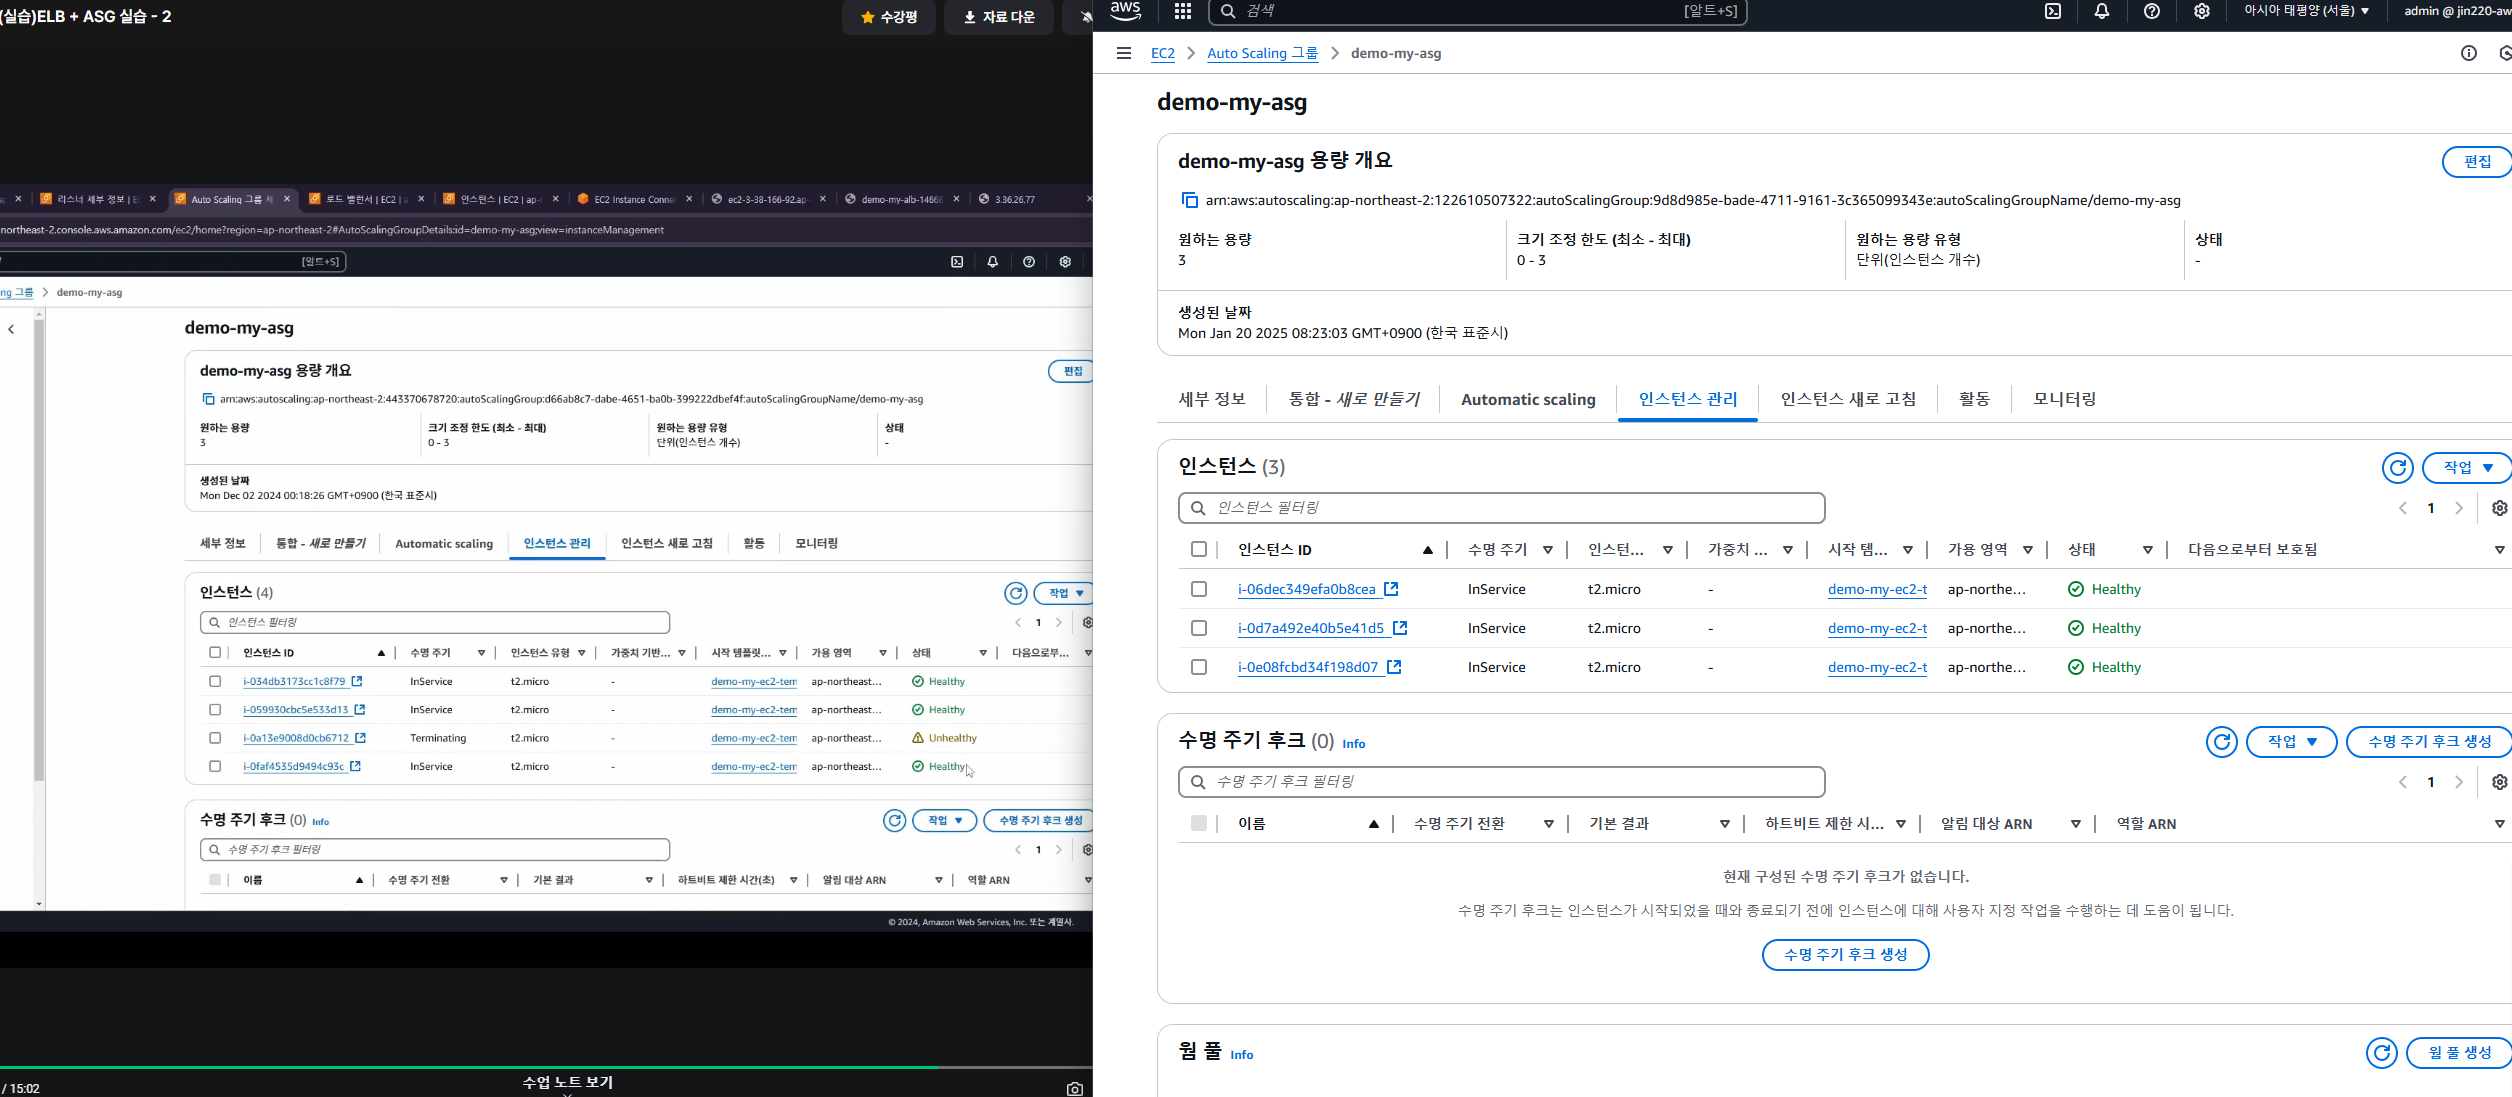Viewport: 2512px width, 1097px height.
Task: Tick the video's i-034db3173cc1c8f79 checkbox
Action: coord(215,681)
